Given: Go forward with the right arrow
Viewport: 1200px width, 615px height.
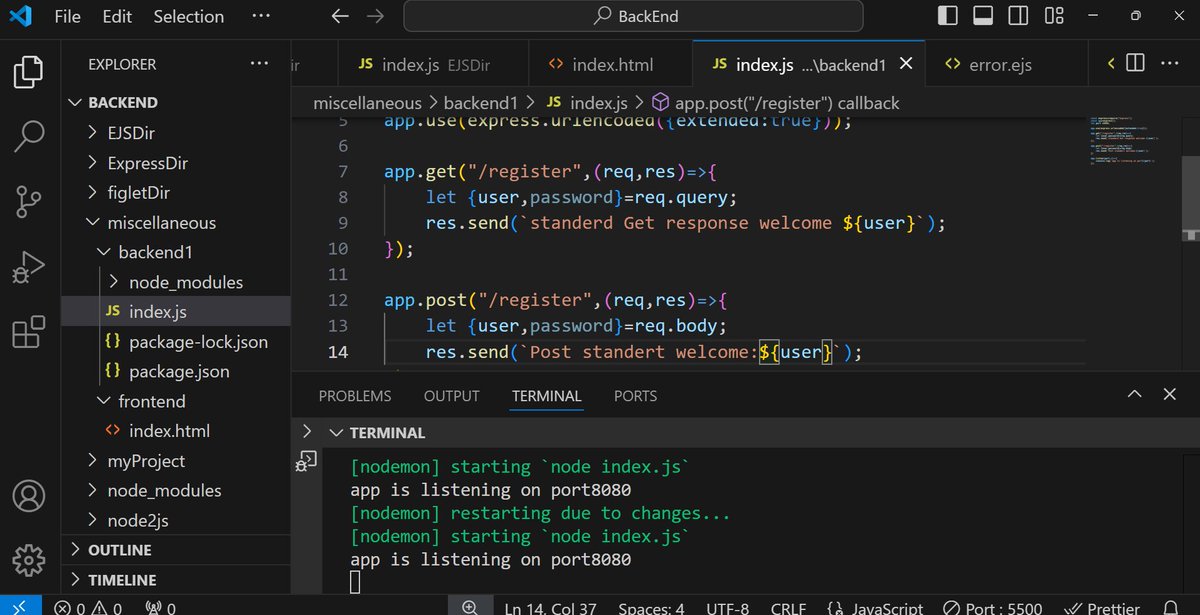Looking at the screenshot, I should 375,16.
